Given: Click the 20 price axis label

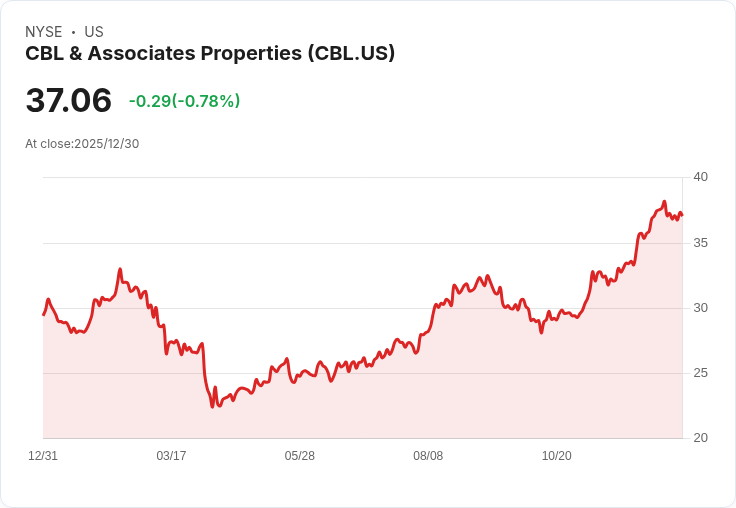Looking at the screenshot, I should (x=700, y=438).
